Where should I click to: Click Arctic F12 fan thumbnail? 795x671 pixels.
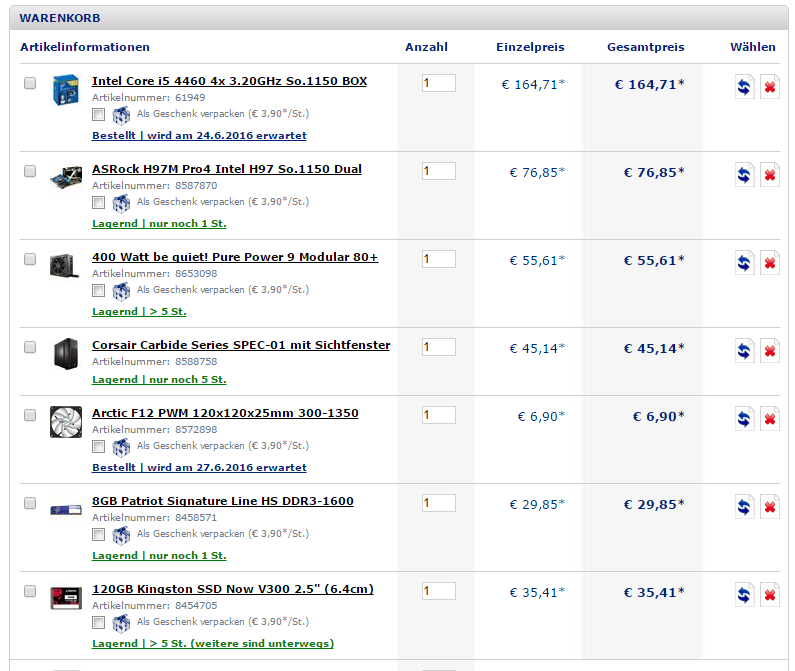(66, 421)
